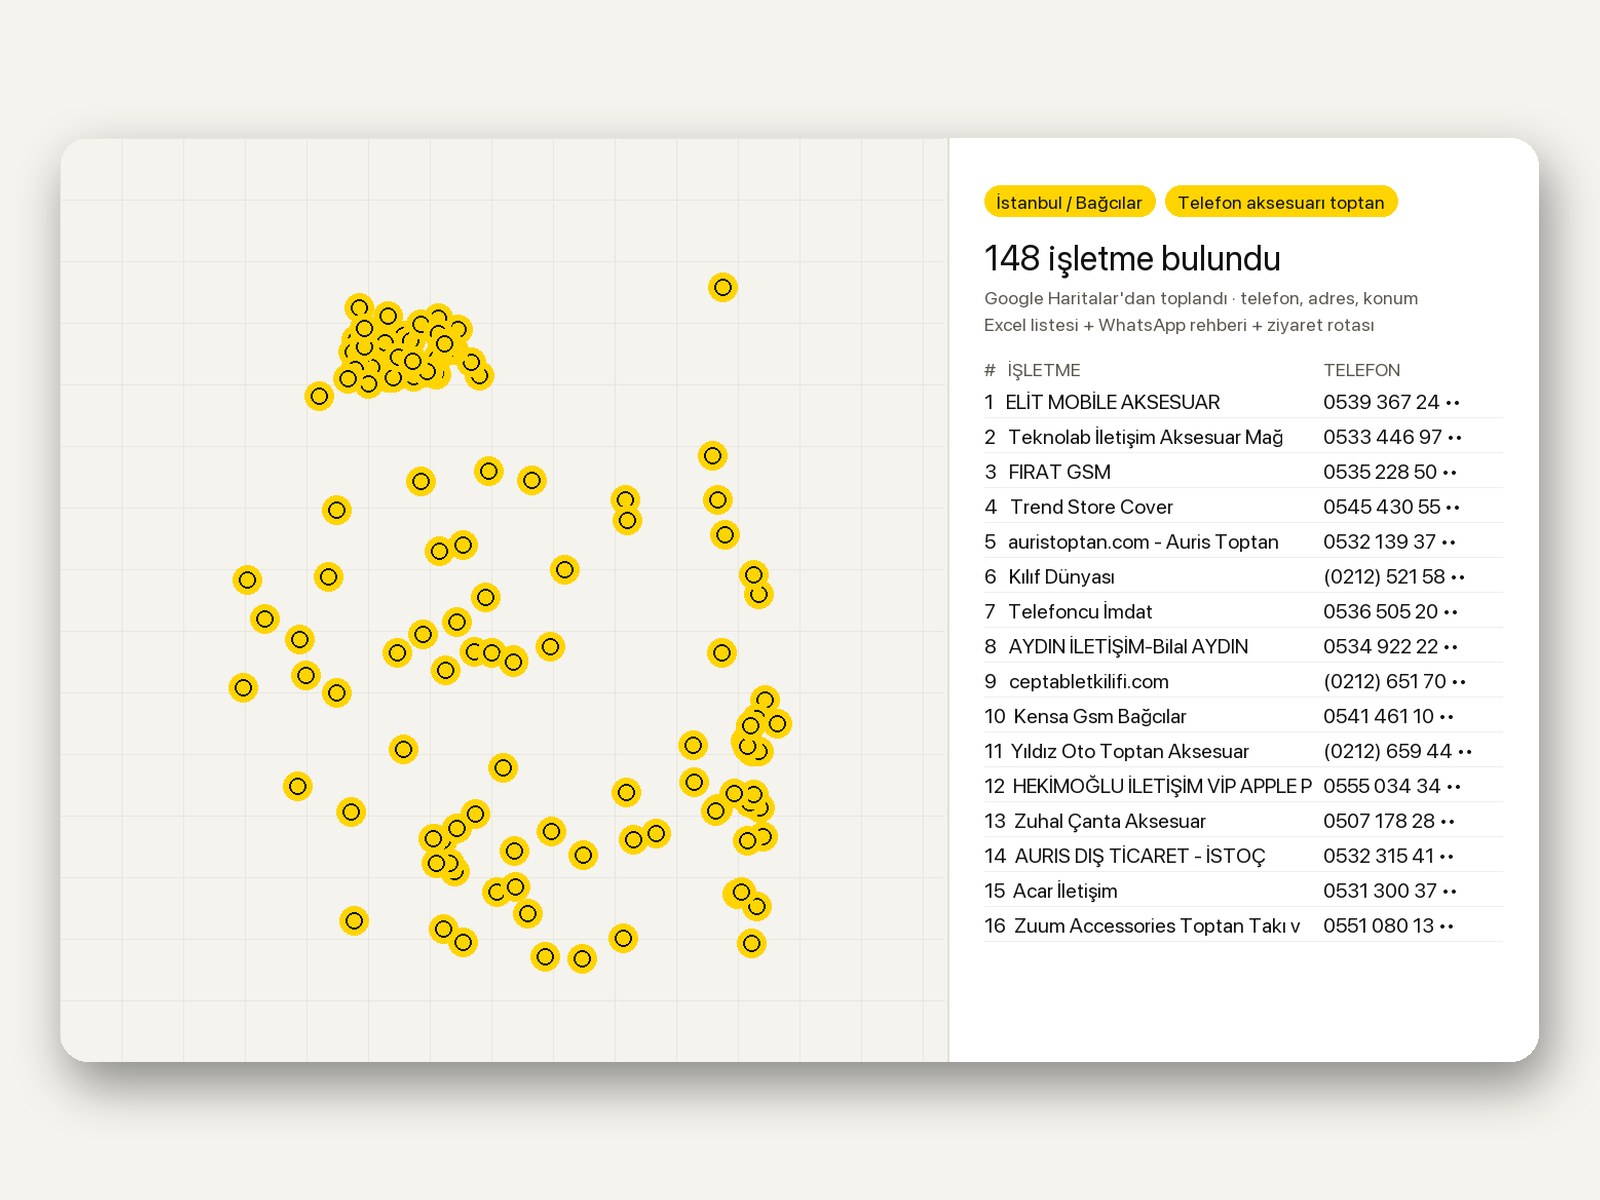Screen dimensions: 1600x1200
Task: Choose Yıldız Oto Toptan Aksesuar
Action: tap(1243, 751)
